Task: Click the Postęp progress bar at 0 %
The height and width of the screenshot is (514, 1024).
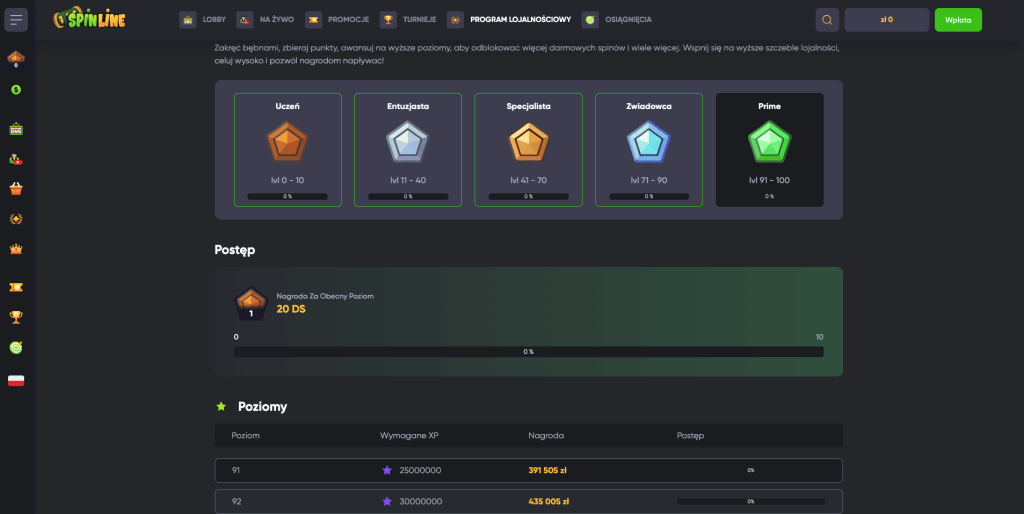Action: [528, 352]
